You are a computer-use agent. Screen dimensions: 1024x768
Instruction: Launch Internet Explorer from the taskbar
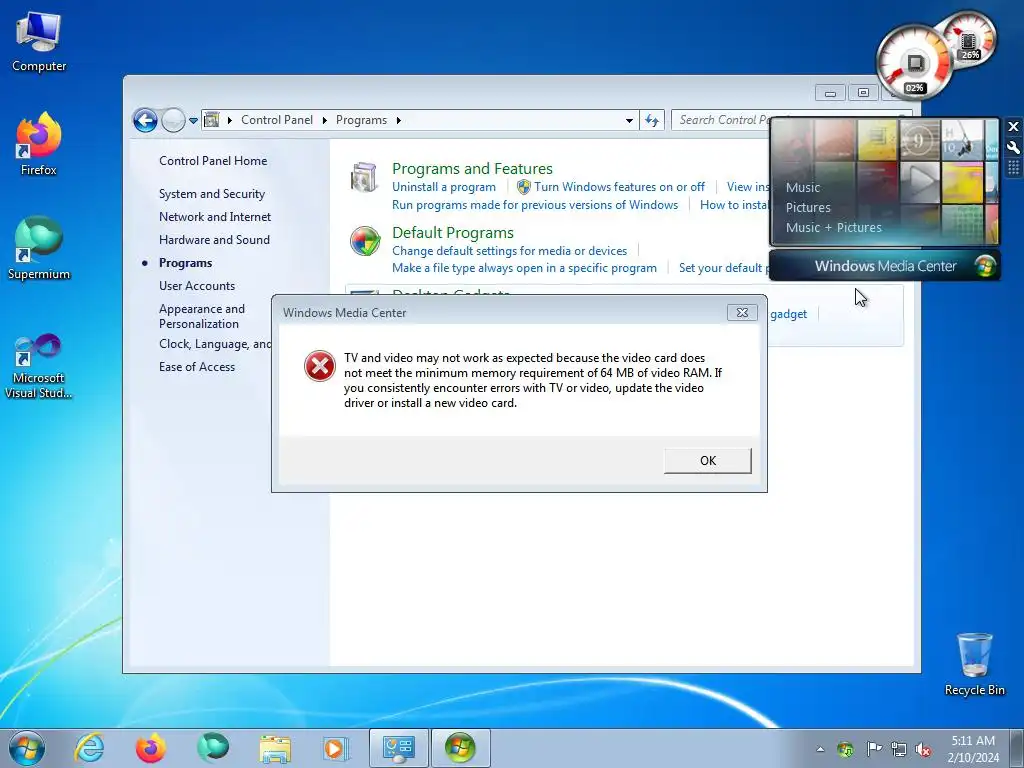pyautogui.click(x=89, y=748)
